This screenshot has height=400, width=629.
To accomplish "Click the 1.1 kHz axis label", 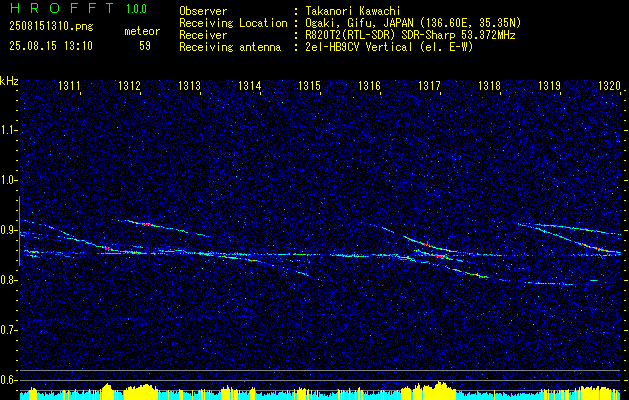I will pos(8,130).
